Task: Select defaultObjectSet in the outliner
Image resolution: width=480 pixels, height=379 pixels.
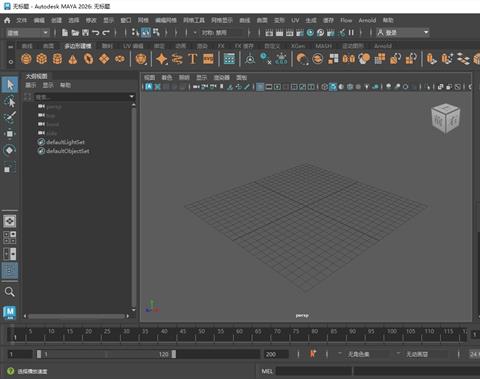Action: pyautogui.click(x=68, y=151)
